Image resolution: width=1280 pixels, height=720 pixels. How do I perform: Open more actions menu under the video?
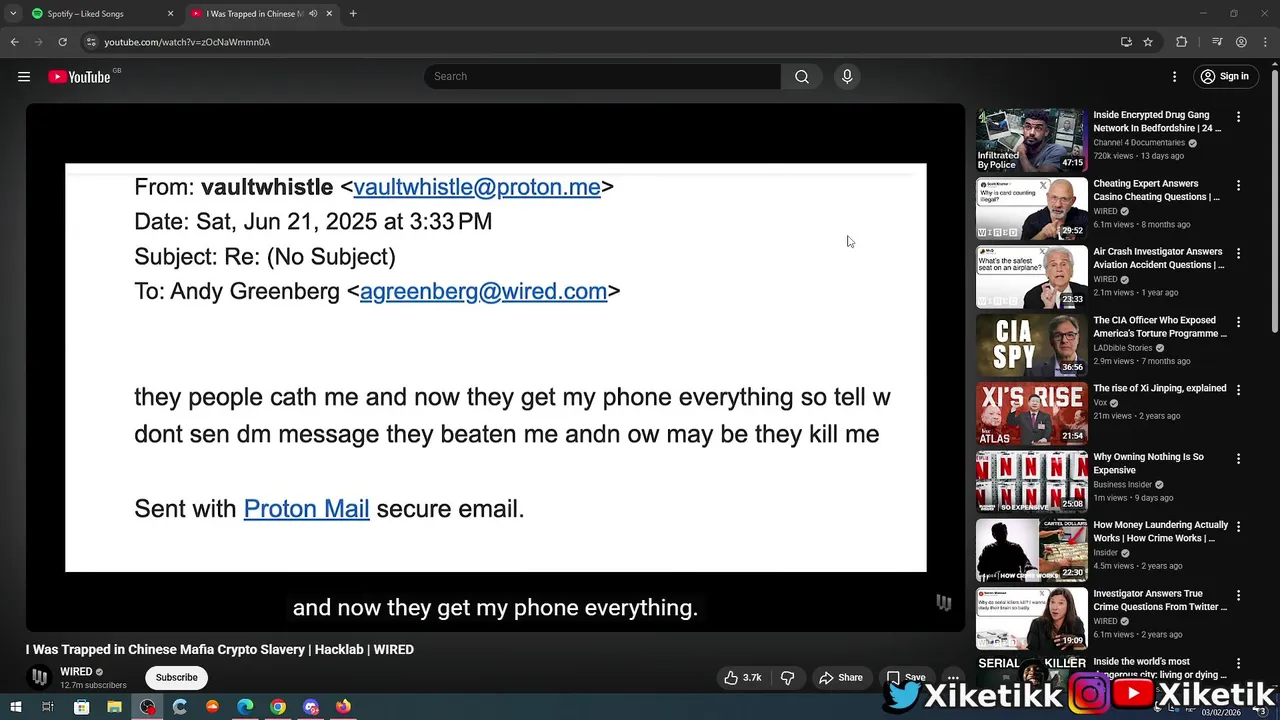[x=953, y=677]
